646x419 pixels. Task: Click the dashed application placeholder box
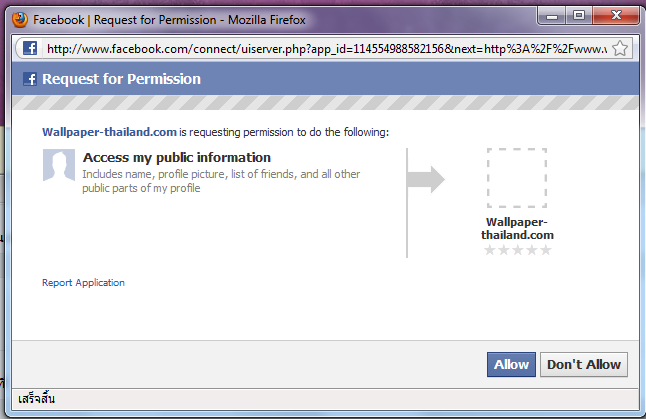(517, 178)
